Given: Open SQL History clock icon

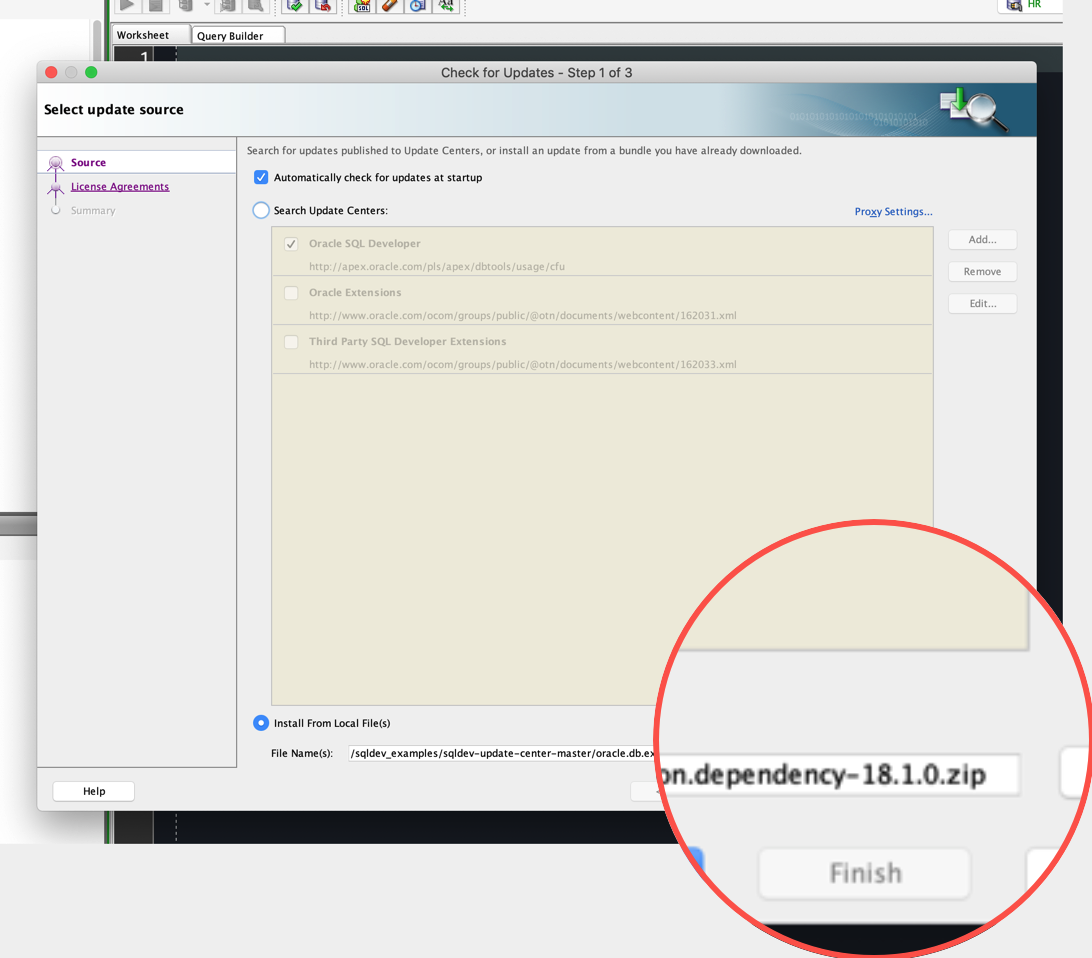Looking at the screenshot, I should [x=418, y=5].
